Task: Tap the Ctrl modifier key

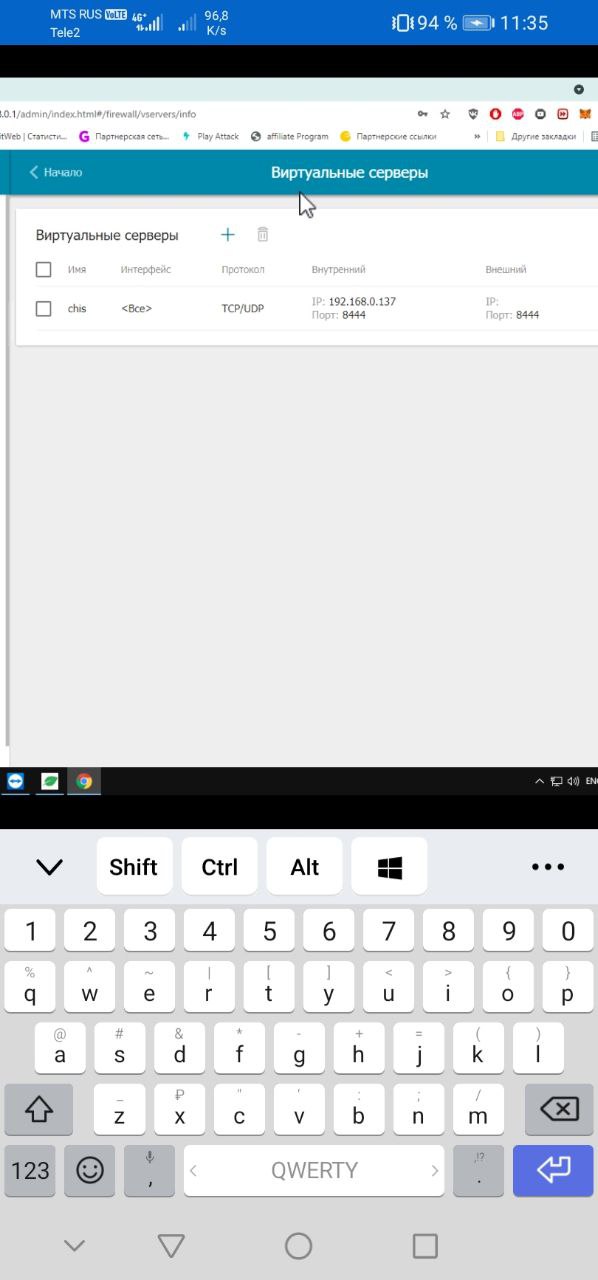Action: 219,867
